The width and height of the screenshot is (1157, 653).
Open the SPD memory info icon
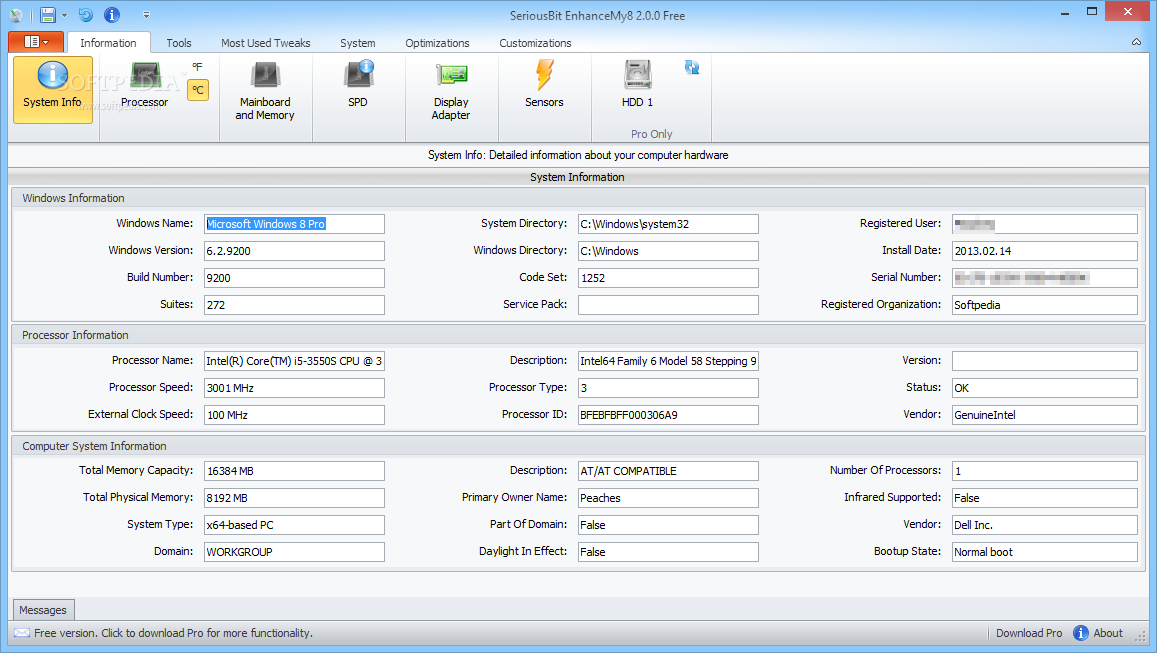pyautogui.click(x=358, y=86)
